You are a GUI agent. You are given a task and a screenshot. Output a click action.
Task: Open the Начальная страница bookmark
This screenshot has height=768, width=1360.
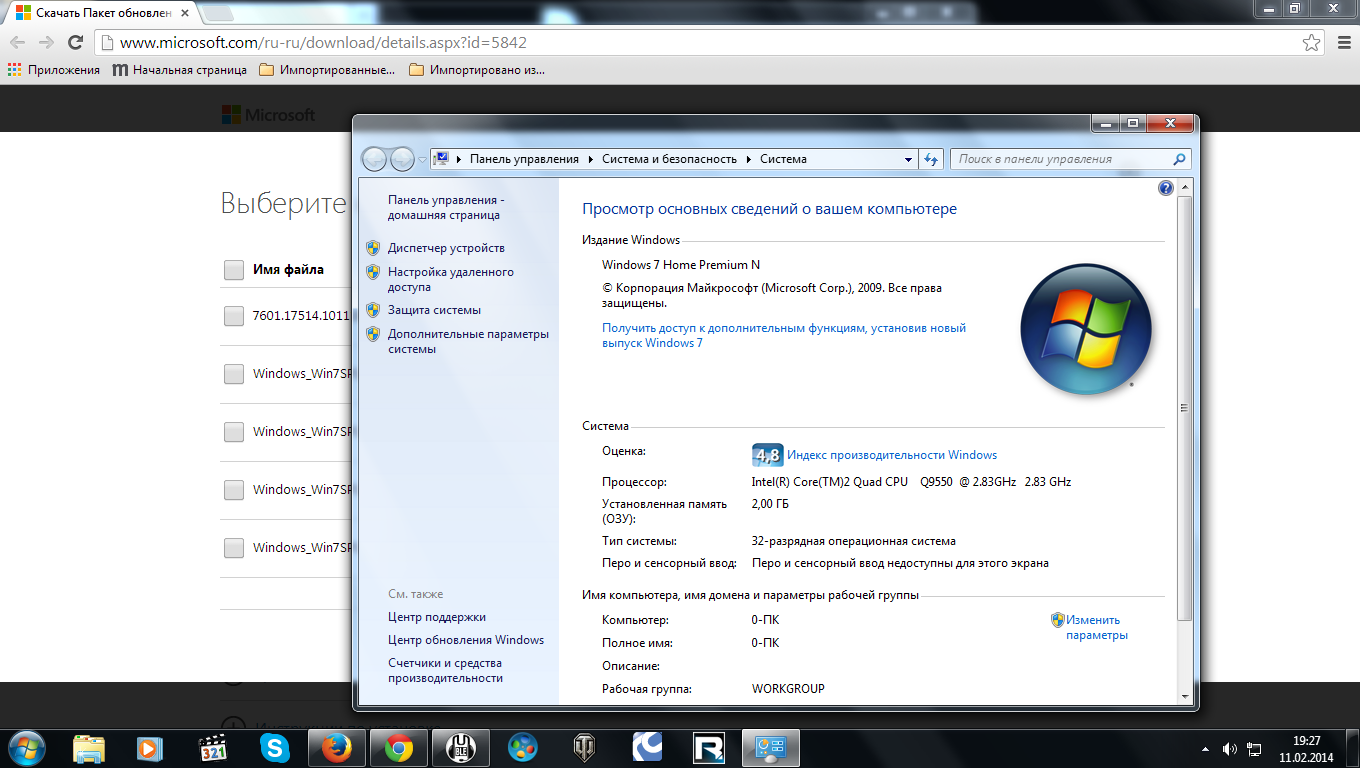point(180,70)
